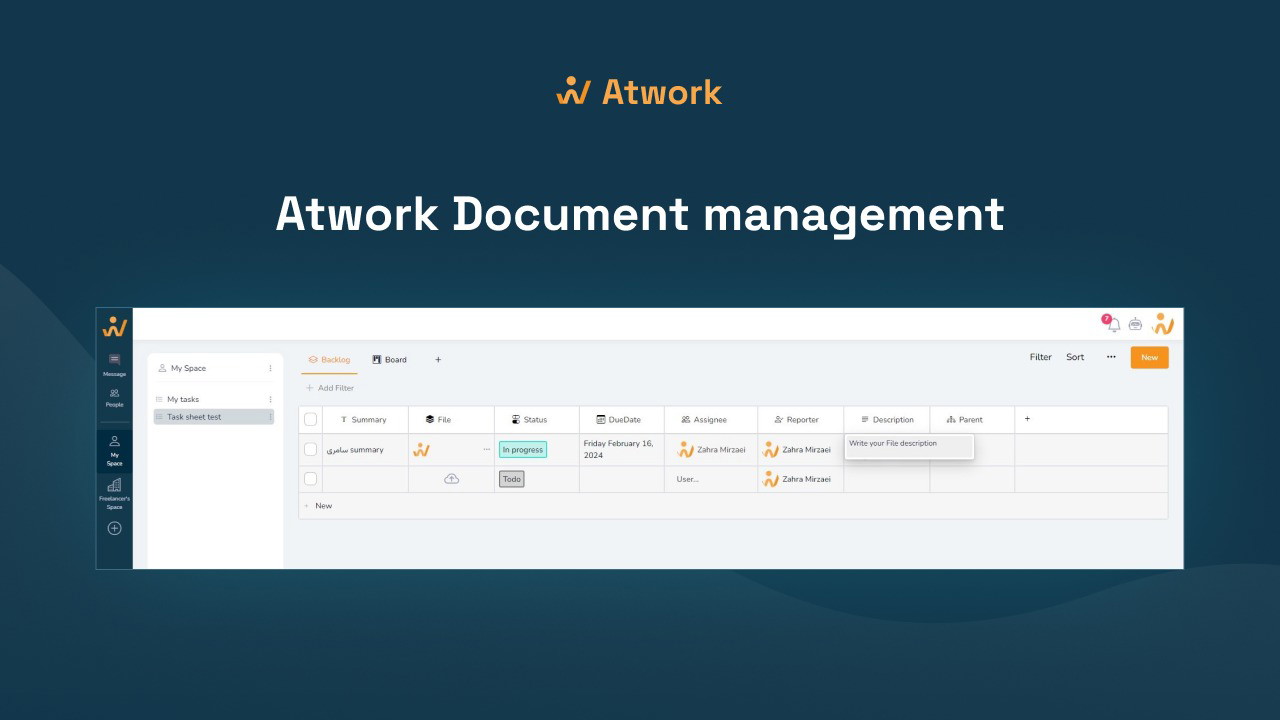Open user profile avatar top right
This screenshot has height=720, width=1280.
click(x=1162, y=324)
